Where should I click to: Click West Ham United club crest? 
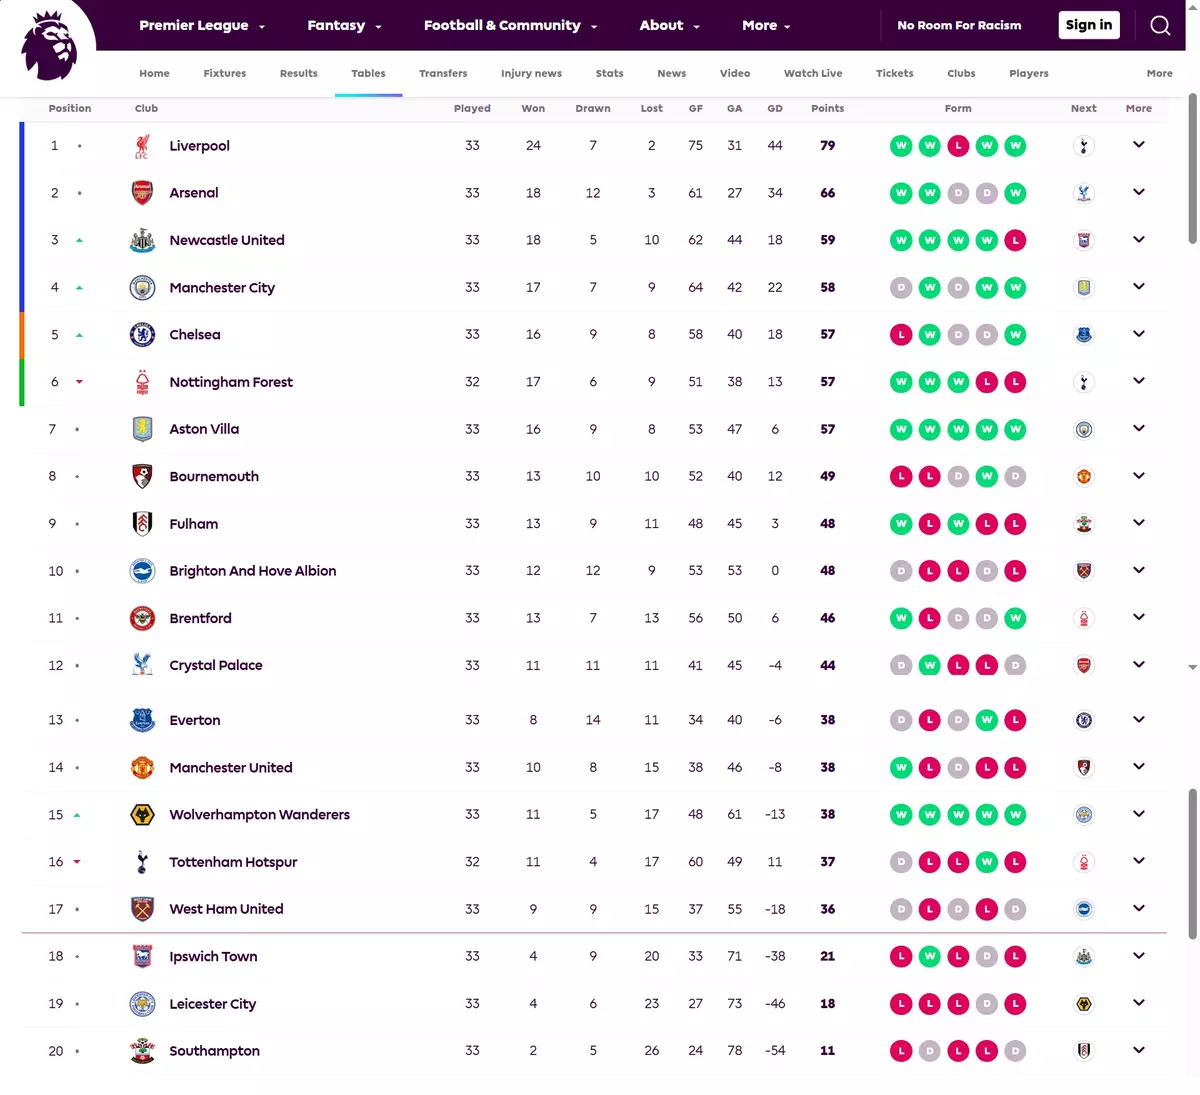142,909
